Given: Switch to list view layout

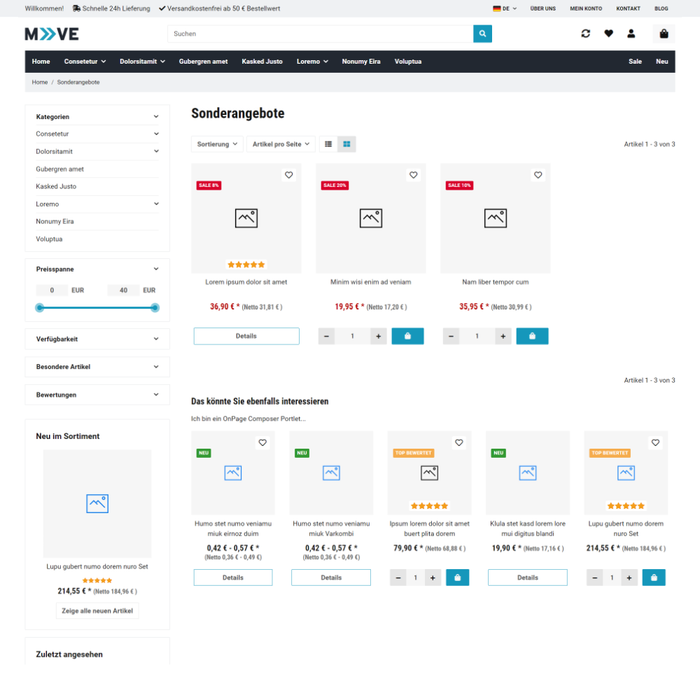Looking at the screenshot, I should tap(328, 144).
